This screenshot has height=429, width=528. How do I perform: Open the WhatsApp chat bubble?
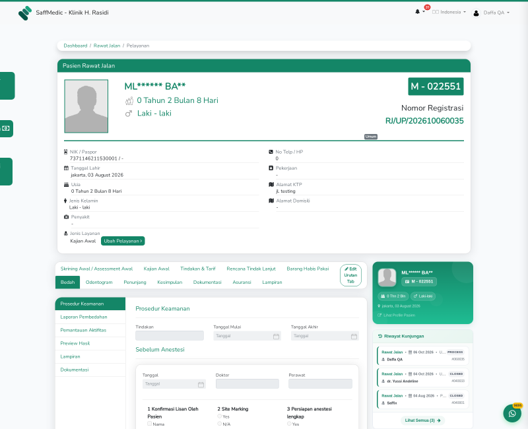coord(512,413)
